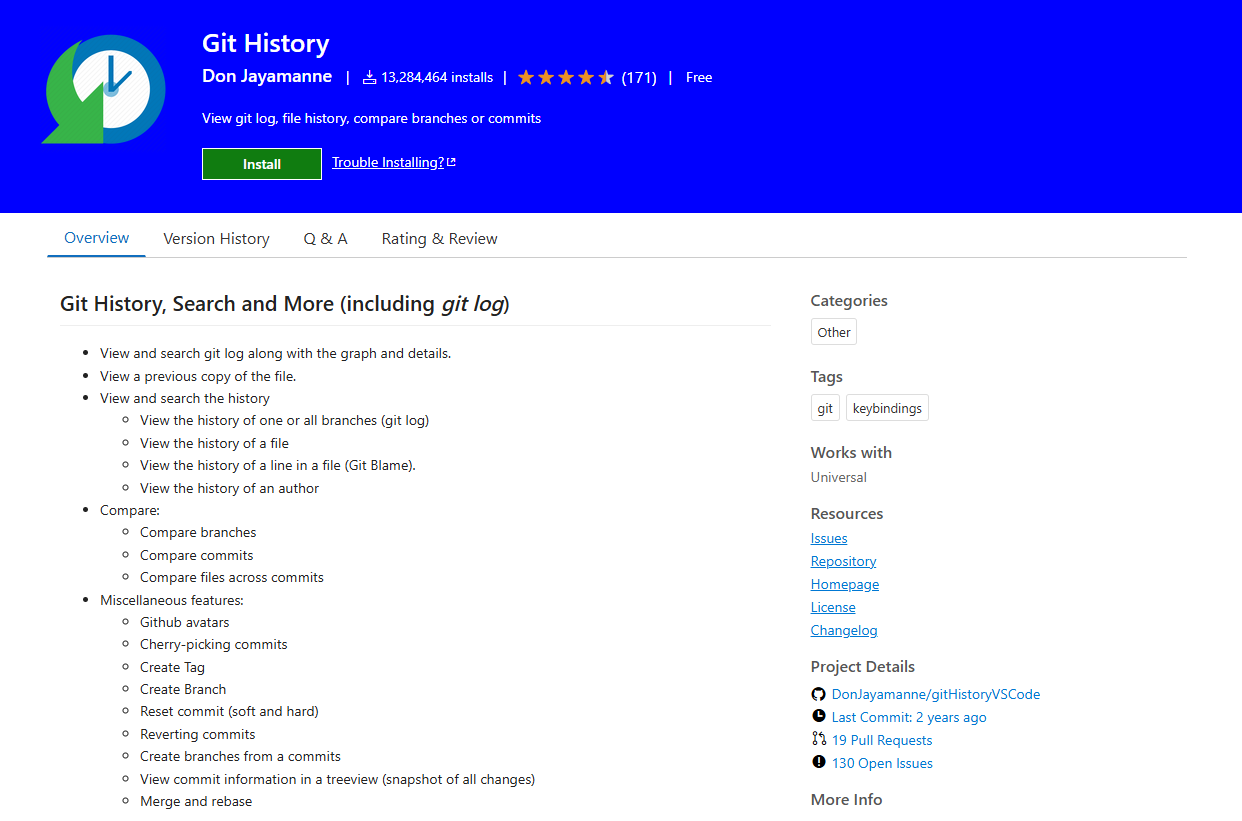
Task: Click the download installs icon
Action: point(369,77)
